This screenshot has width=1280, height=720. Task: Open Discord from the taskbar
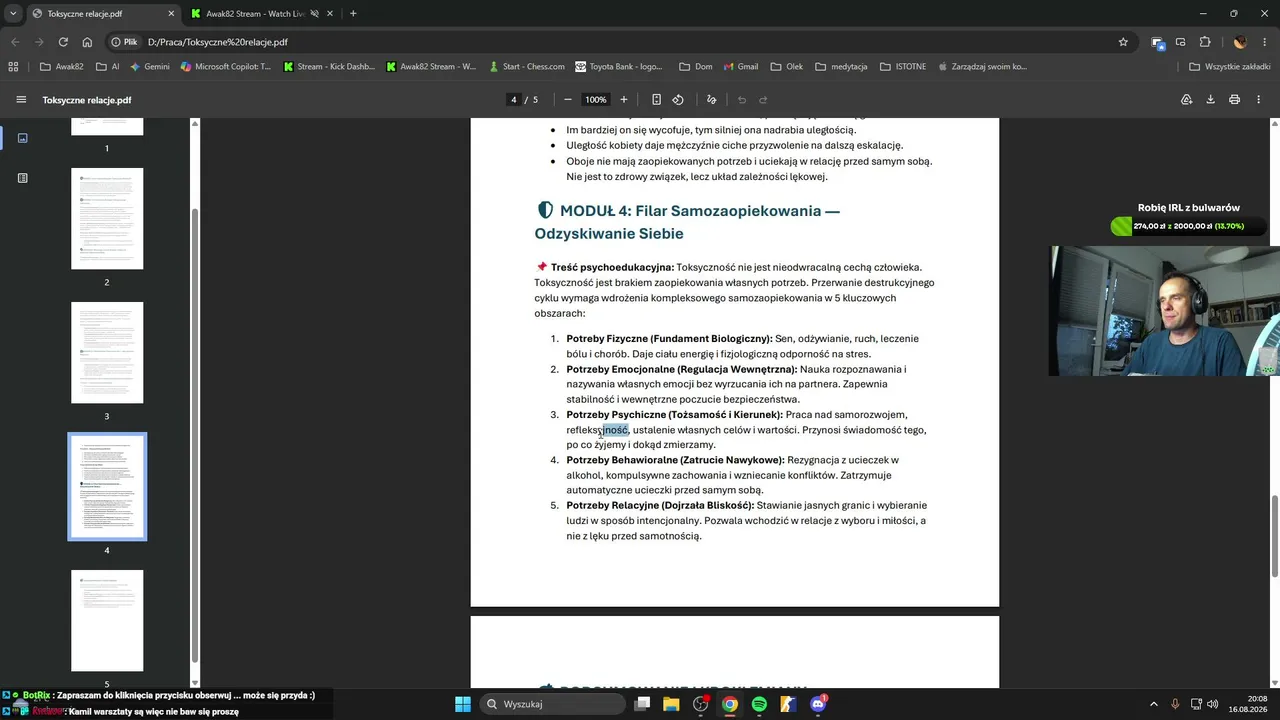pos(818,704)
